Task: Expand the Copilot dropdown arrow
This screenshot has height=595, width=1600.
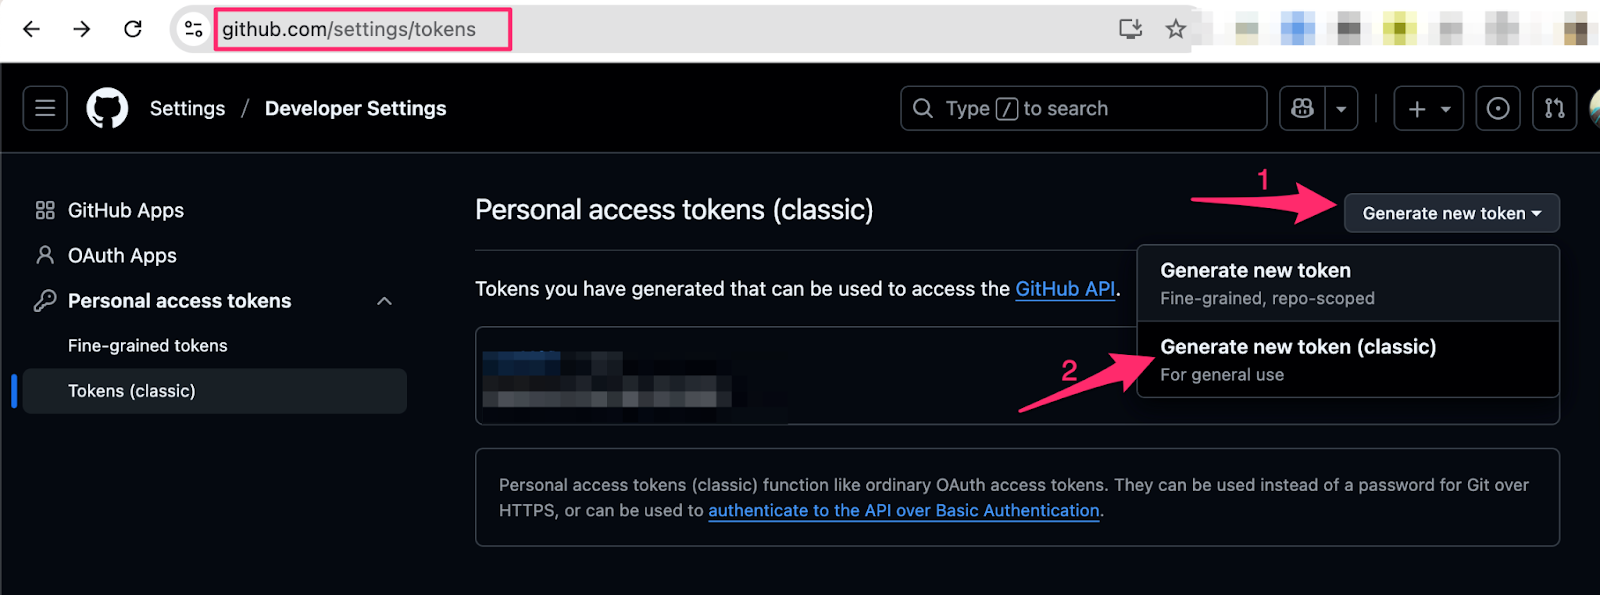Action: pos(1341,108)
